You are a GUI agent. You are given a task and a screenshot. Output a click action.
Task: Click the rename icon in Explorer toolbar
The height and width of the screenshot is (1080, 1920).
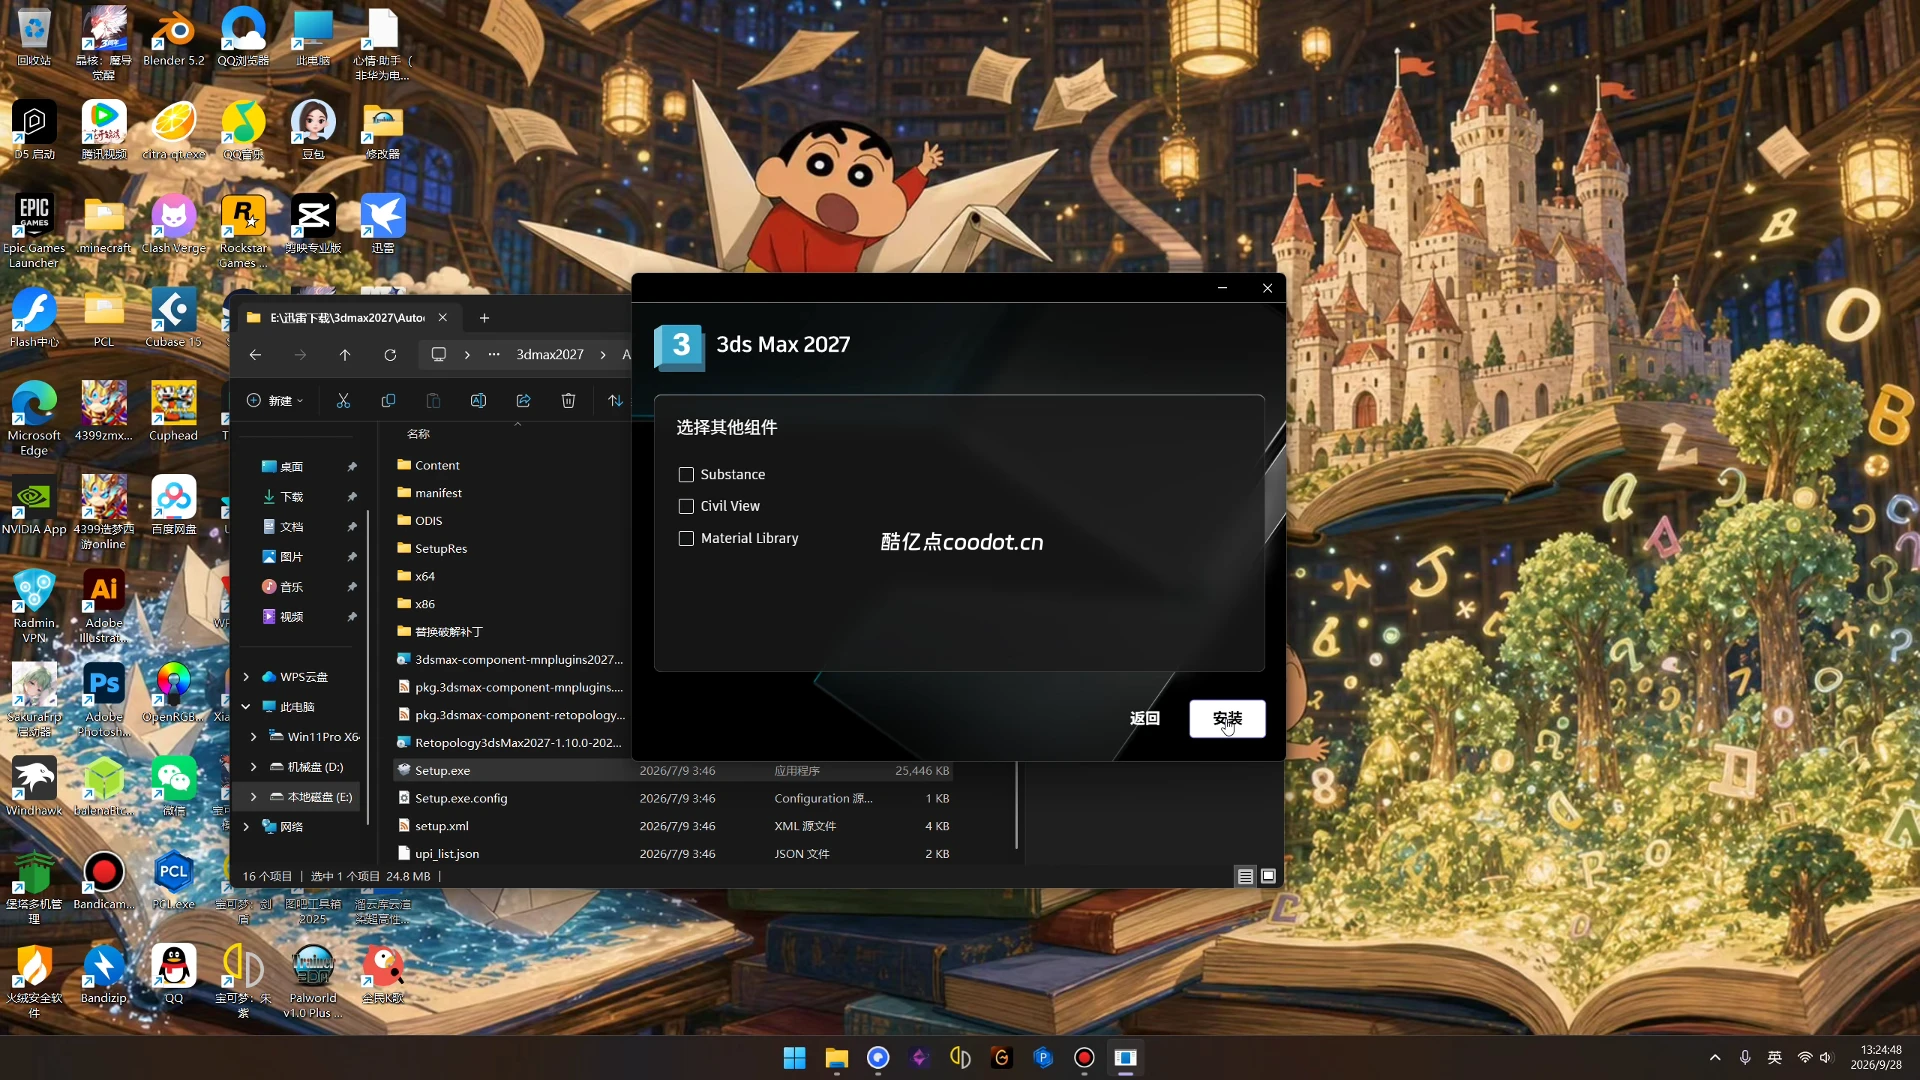point(478,401)
